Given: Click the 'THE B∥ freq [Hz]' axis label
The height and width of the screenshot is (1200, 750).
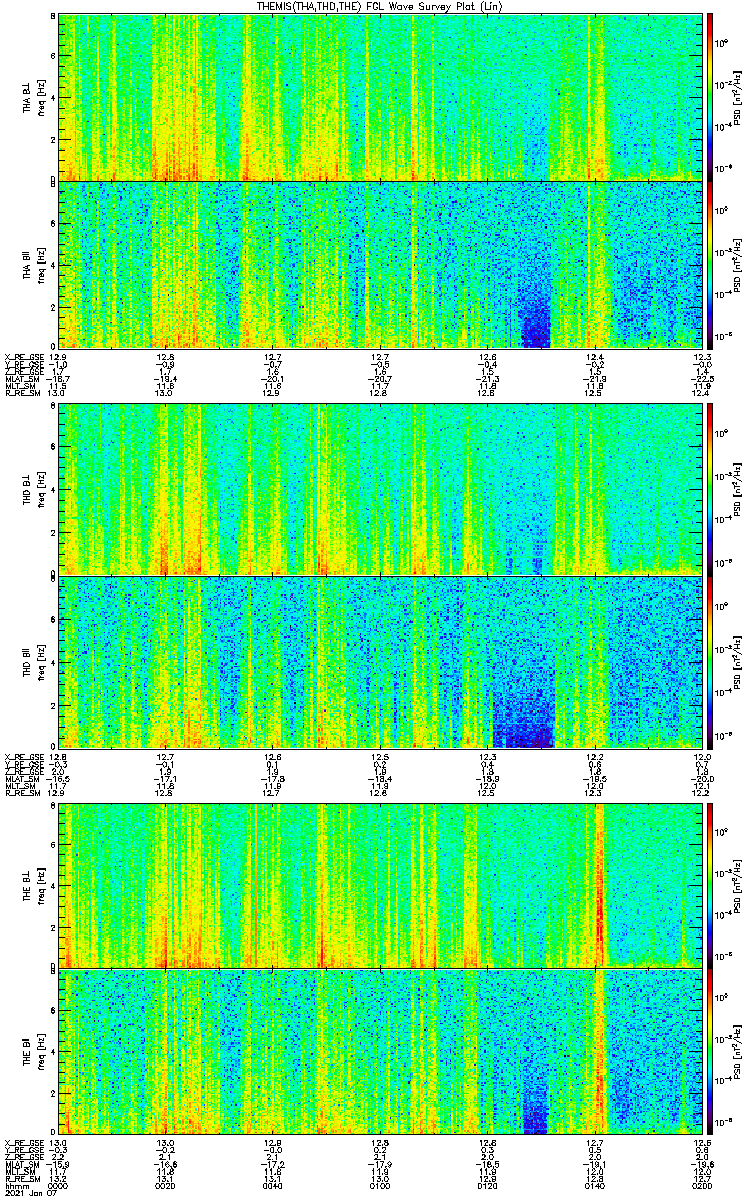Looking at the screenshot, I should pyautogui.click(x=32, y=1051).
